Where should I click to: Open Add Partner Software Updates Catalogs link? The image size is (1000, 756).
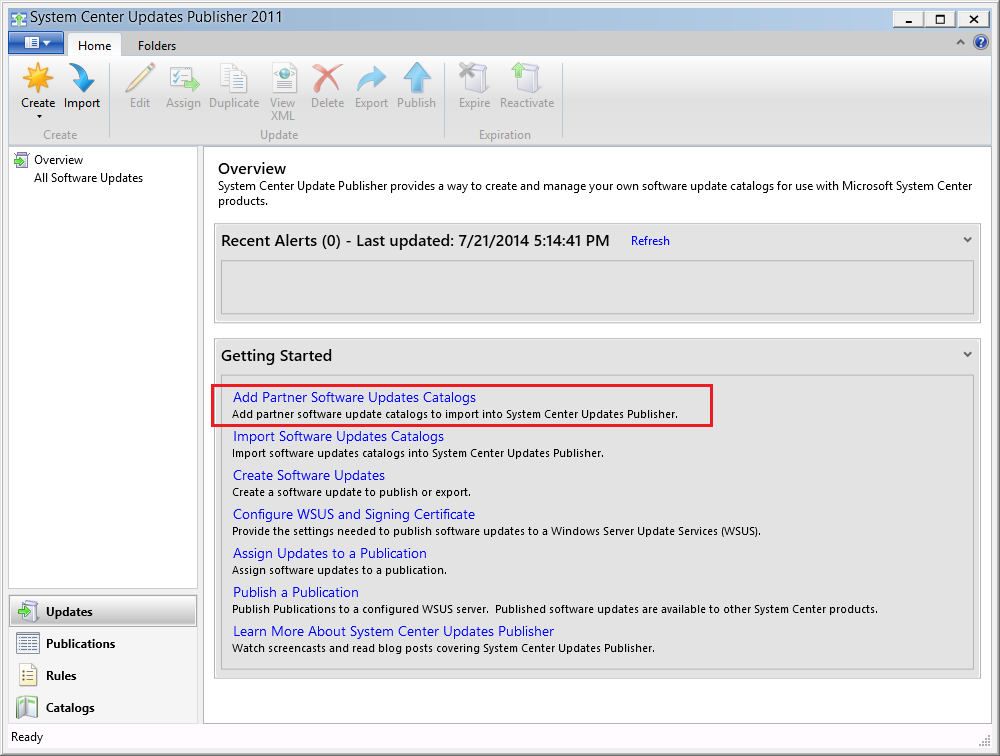point(354,397)
